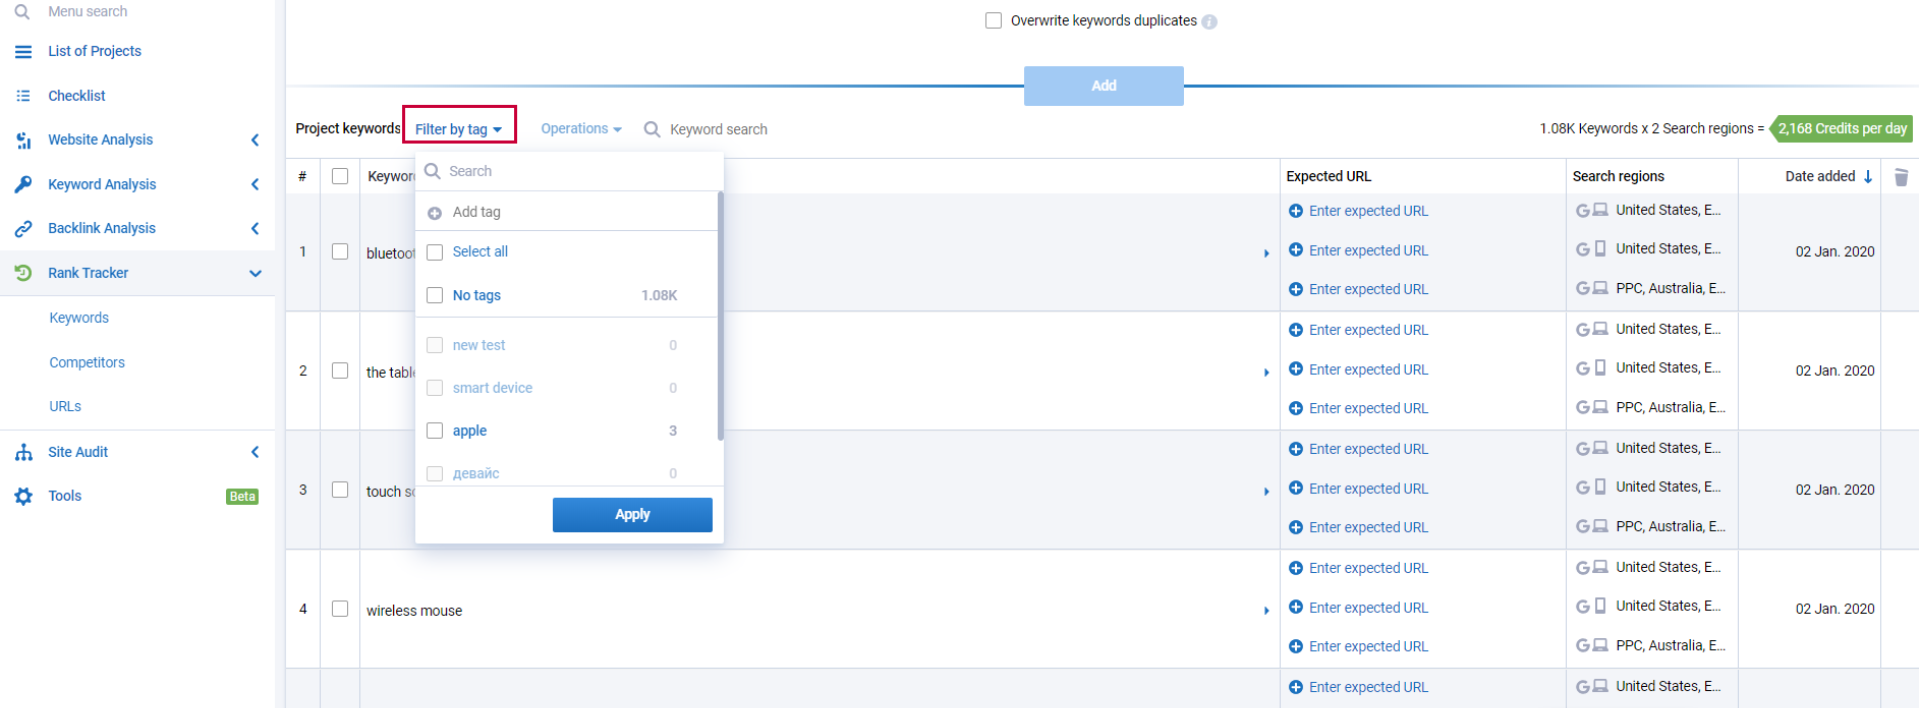This screenshot has width=1919, height=708.
Task: Check the row 1 keyword checkbox
Action: click(x=340, y=252)
